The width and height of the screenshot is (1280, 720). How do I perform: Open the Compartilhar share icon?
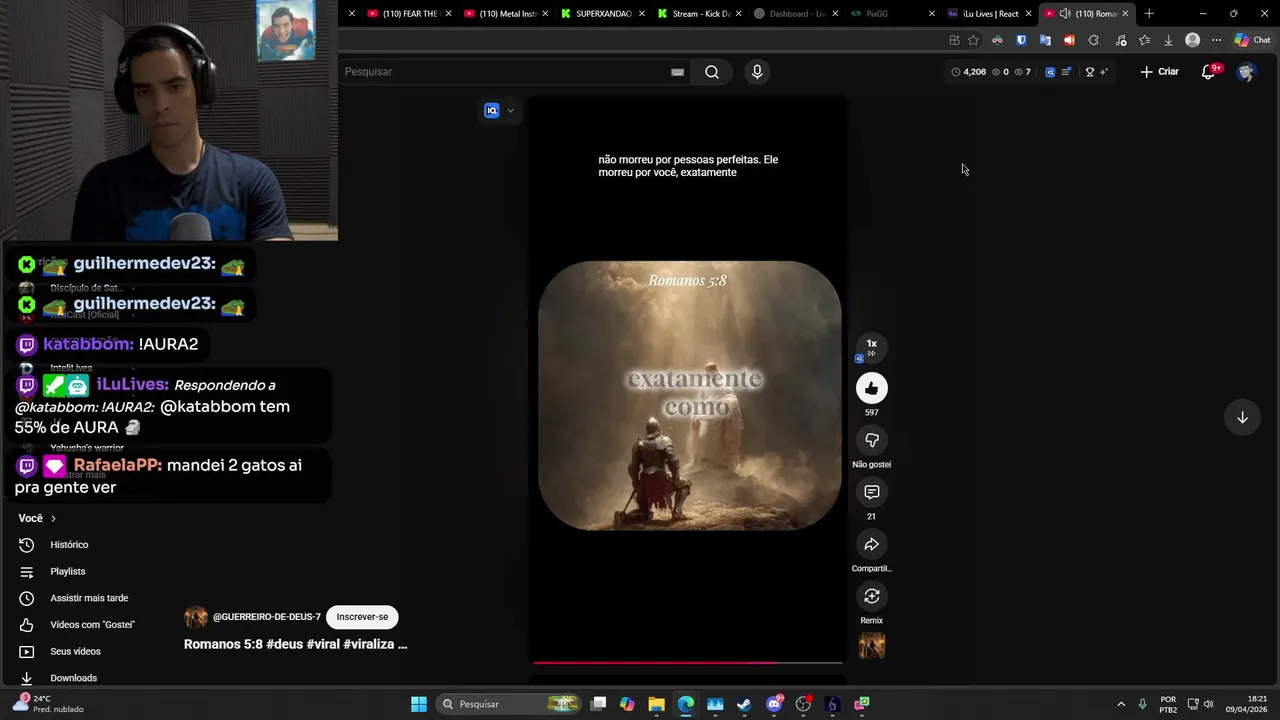coord(871,544)
